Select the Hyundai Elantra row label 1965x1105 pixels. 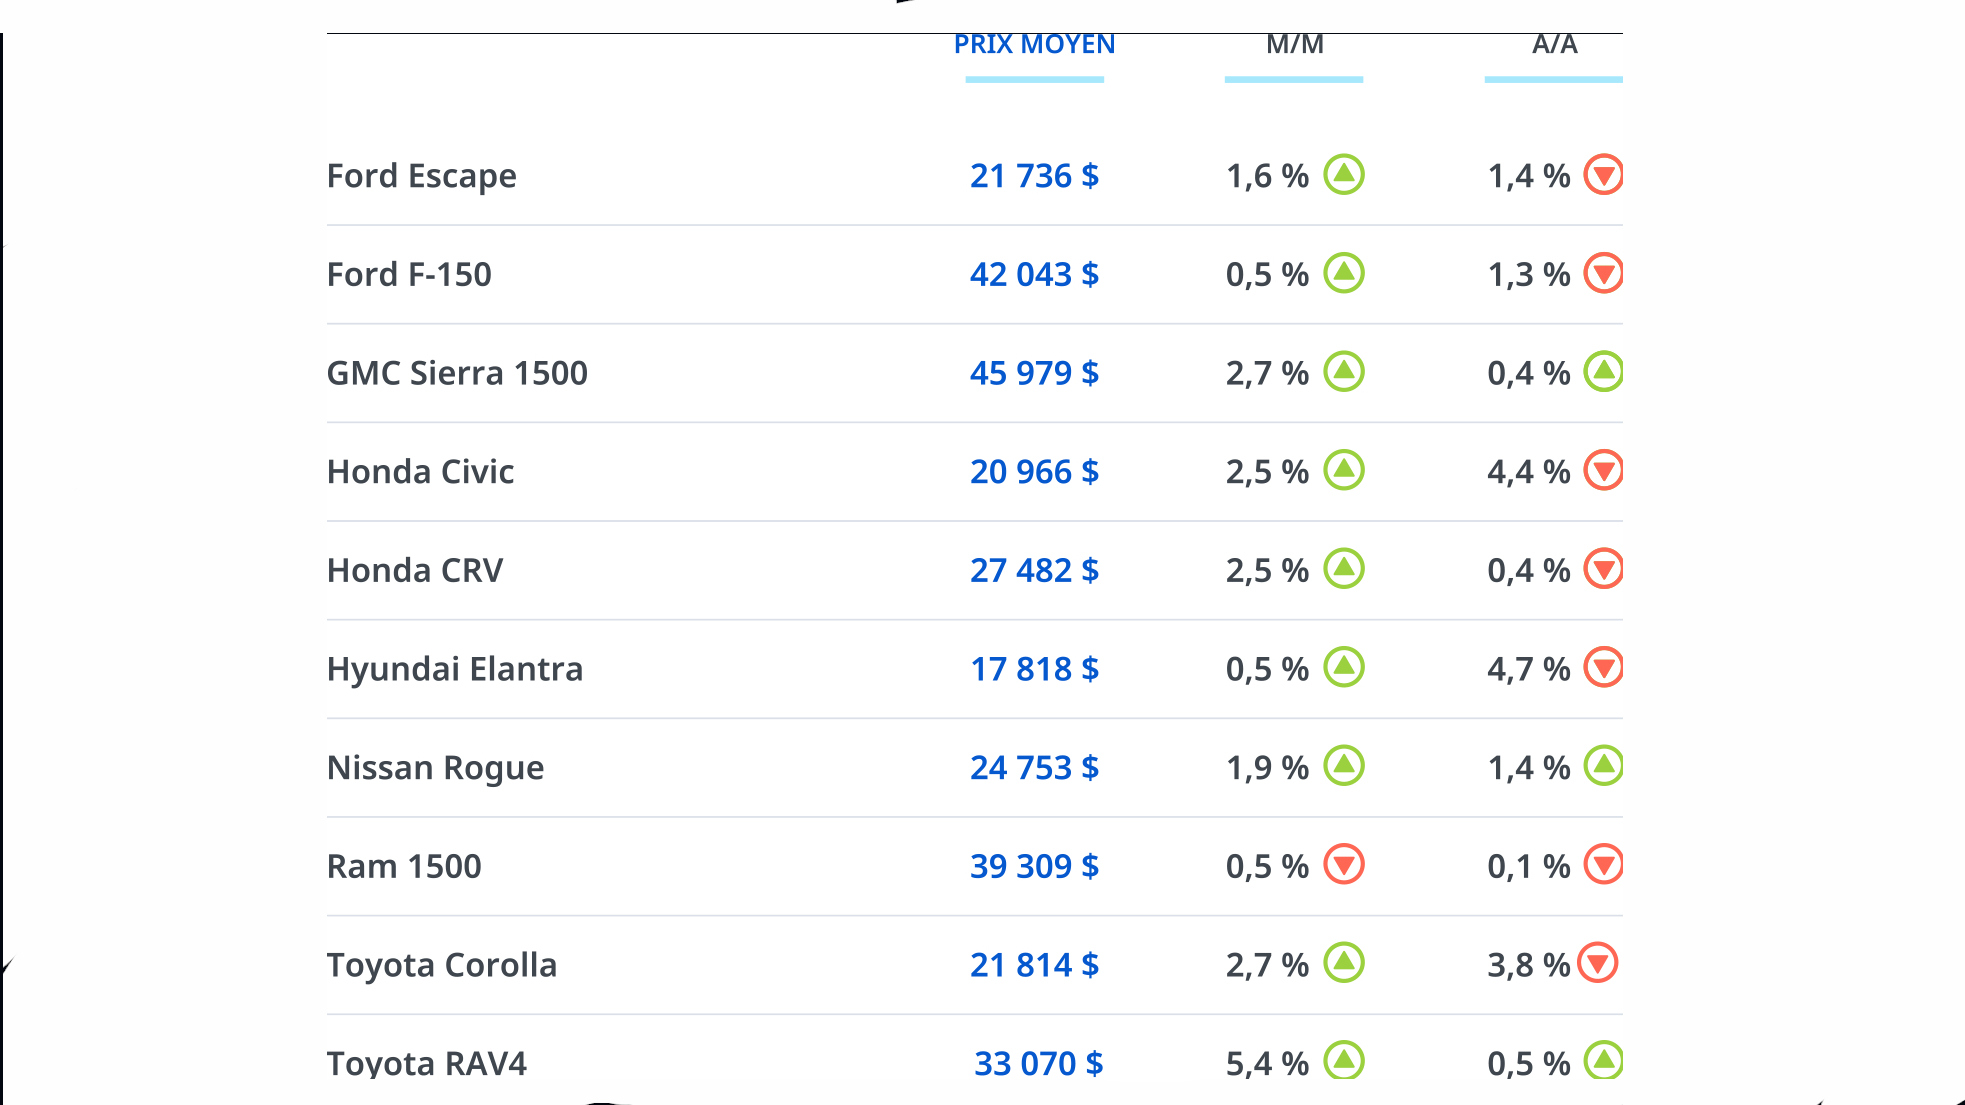coord(455,669)
